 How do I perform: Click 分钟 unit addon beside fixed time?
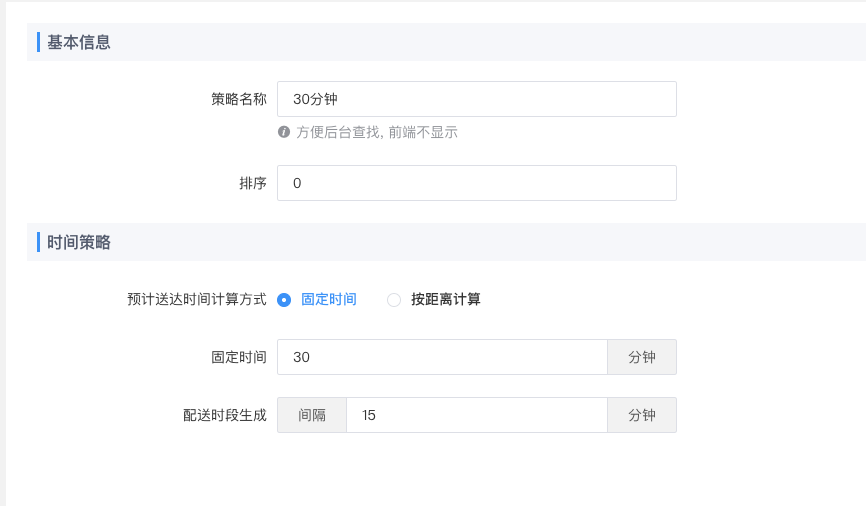[x=641, y=357]
